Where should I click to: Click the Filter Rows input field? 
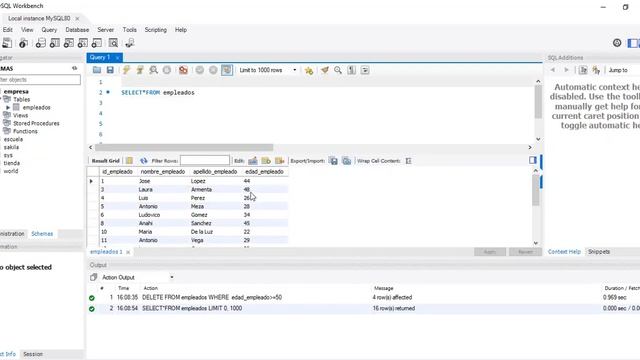205,160
